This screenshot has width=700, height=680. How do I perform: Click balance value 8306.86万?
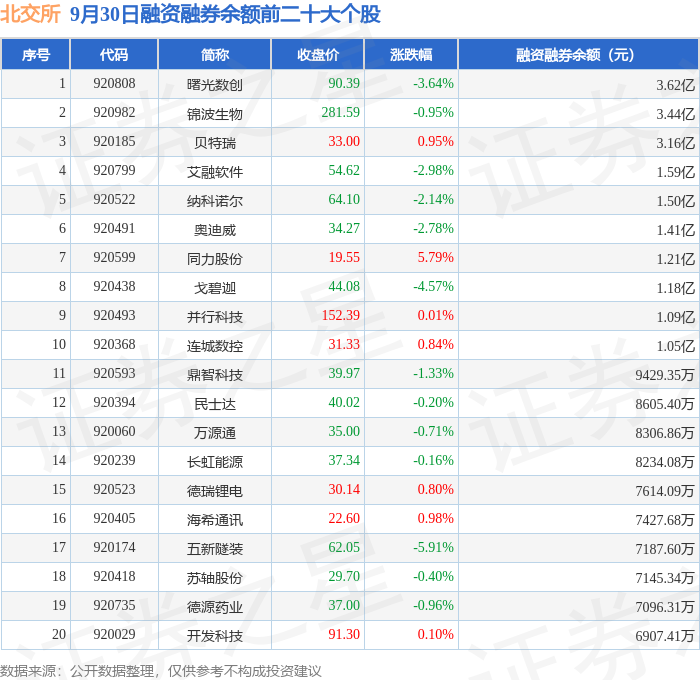click(665, 433)
